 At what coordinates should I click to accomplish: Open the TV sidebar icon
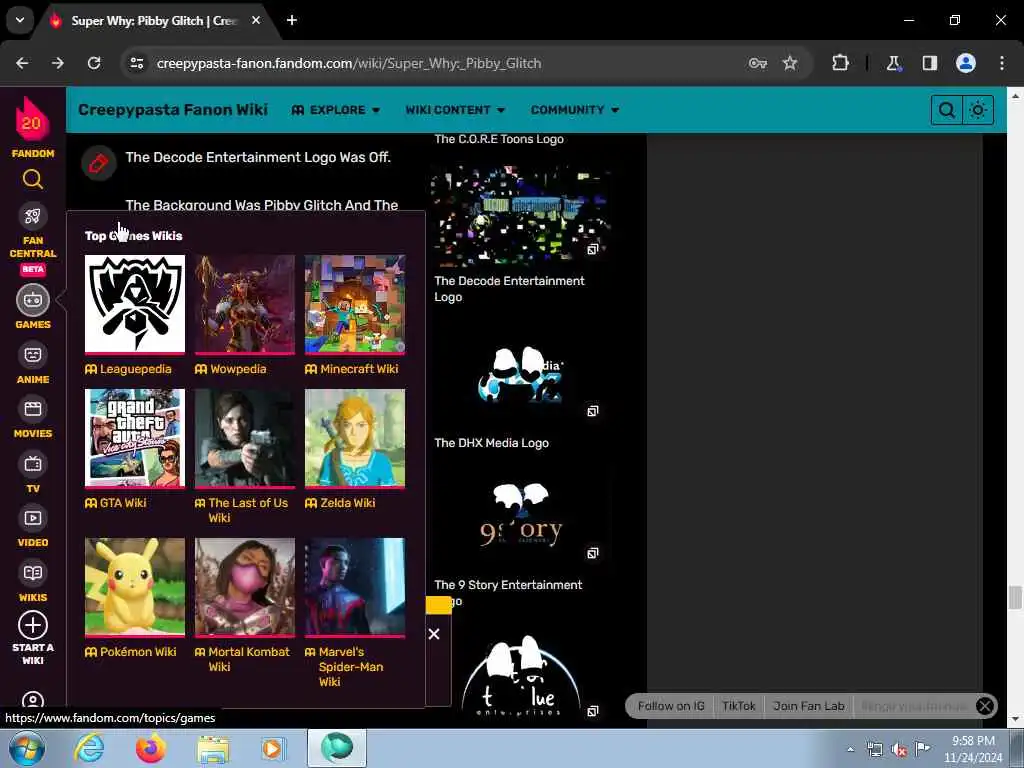pyautogui.click(x=33, y=464)
